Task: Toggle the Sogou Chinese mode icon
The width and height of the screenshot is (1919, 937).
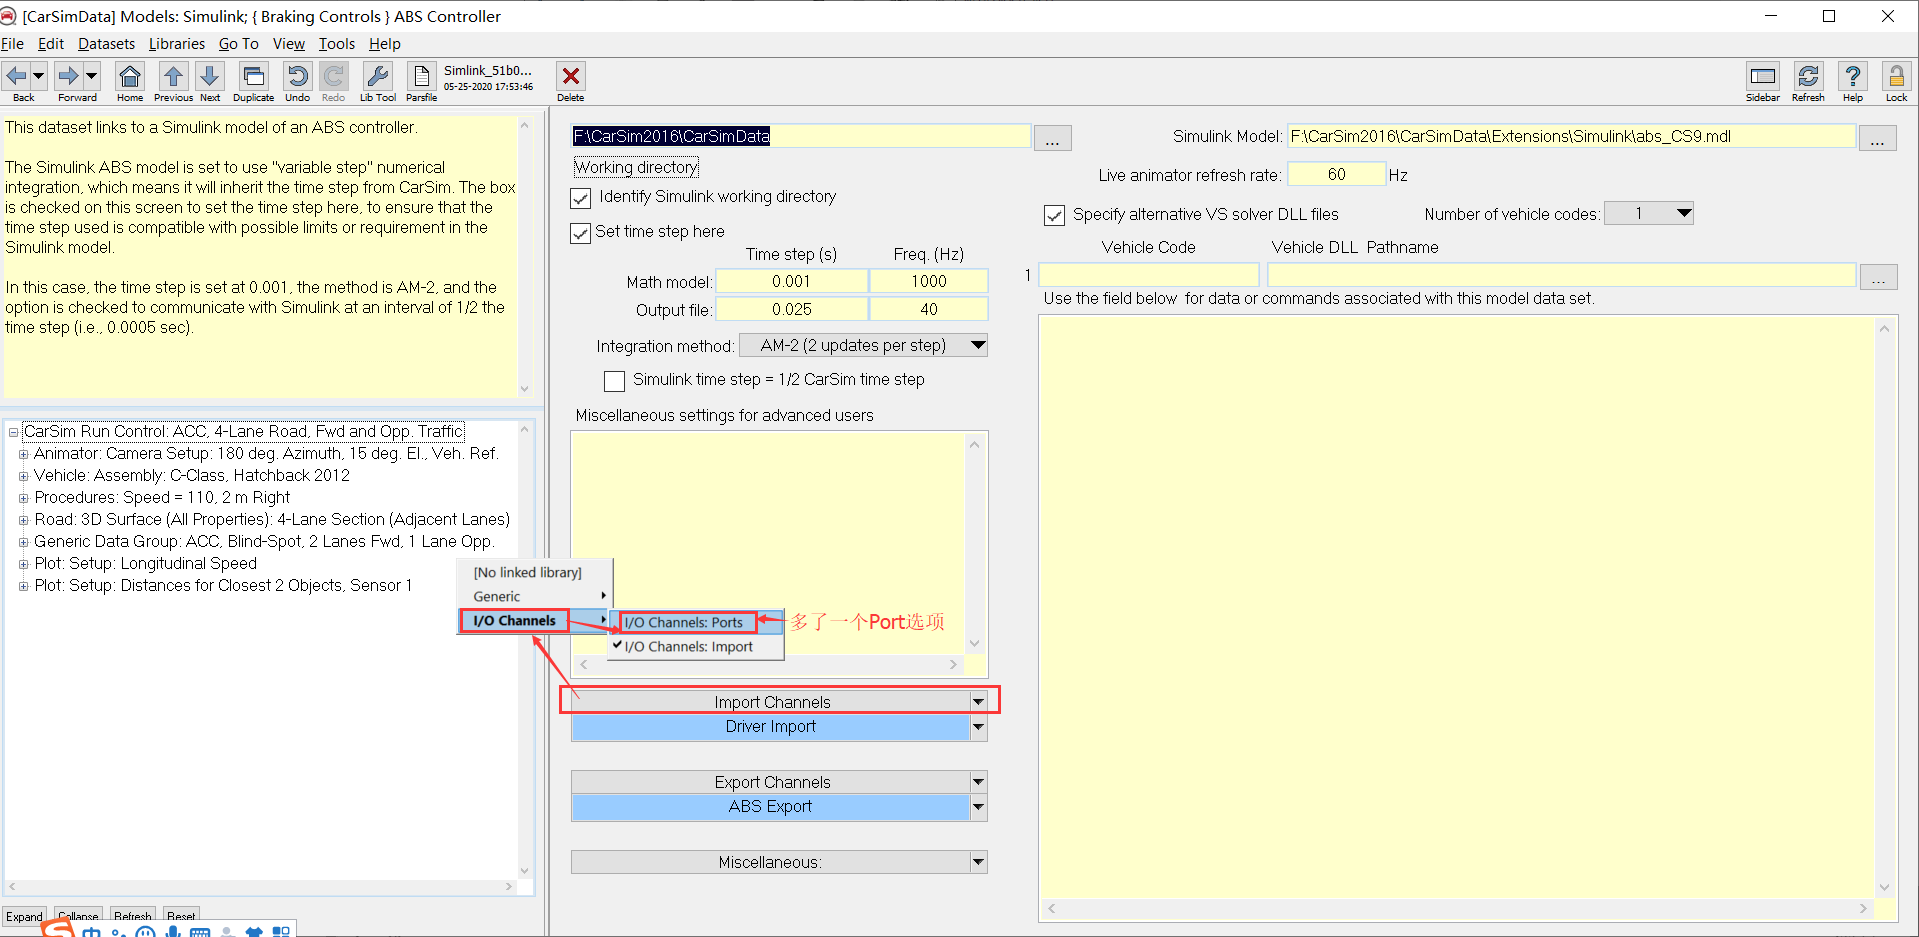Action: [x=92, y=932]
